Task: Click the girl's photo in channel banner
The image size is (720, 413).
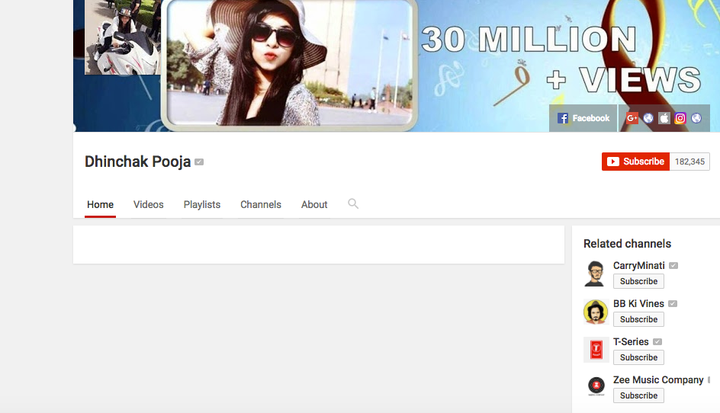Action: pos(289,63)
